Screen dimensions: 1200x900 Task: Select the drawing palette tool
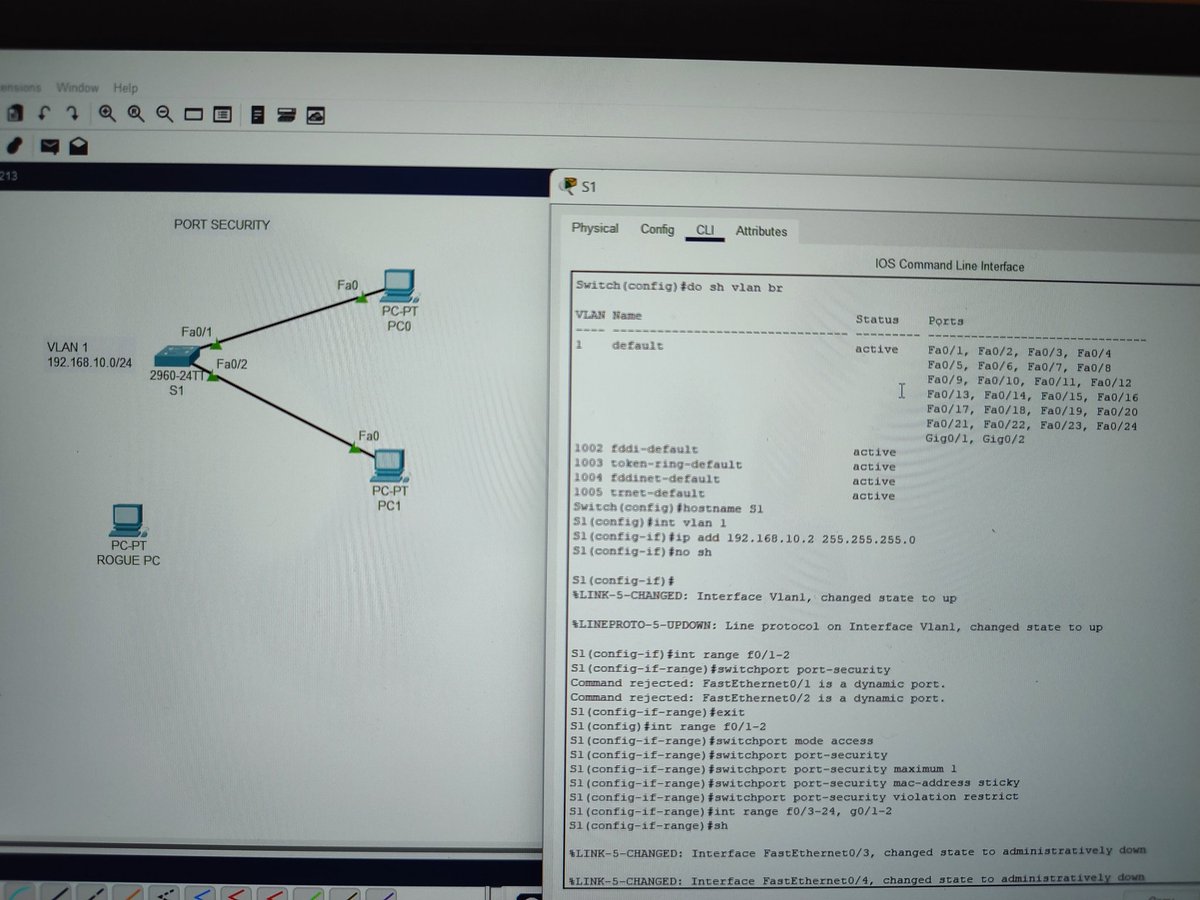pos(14,146)
